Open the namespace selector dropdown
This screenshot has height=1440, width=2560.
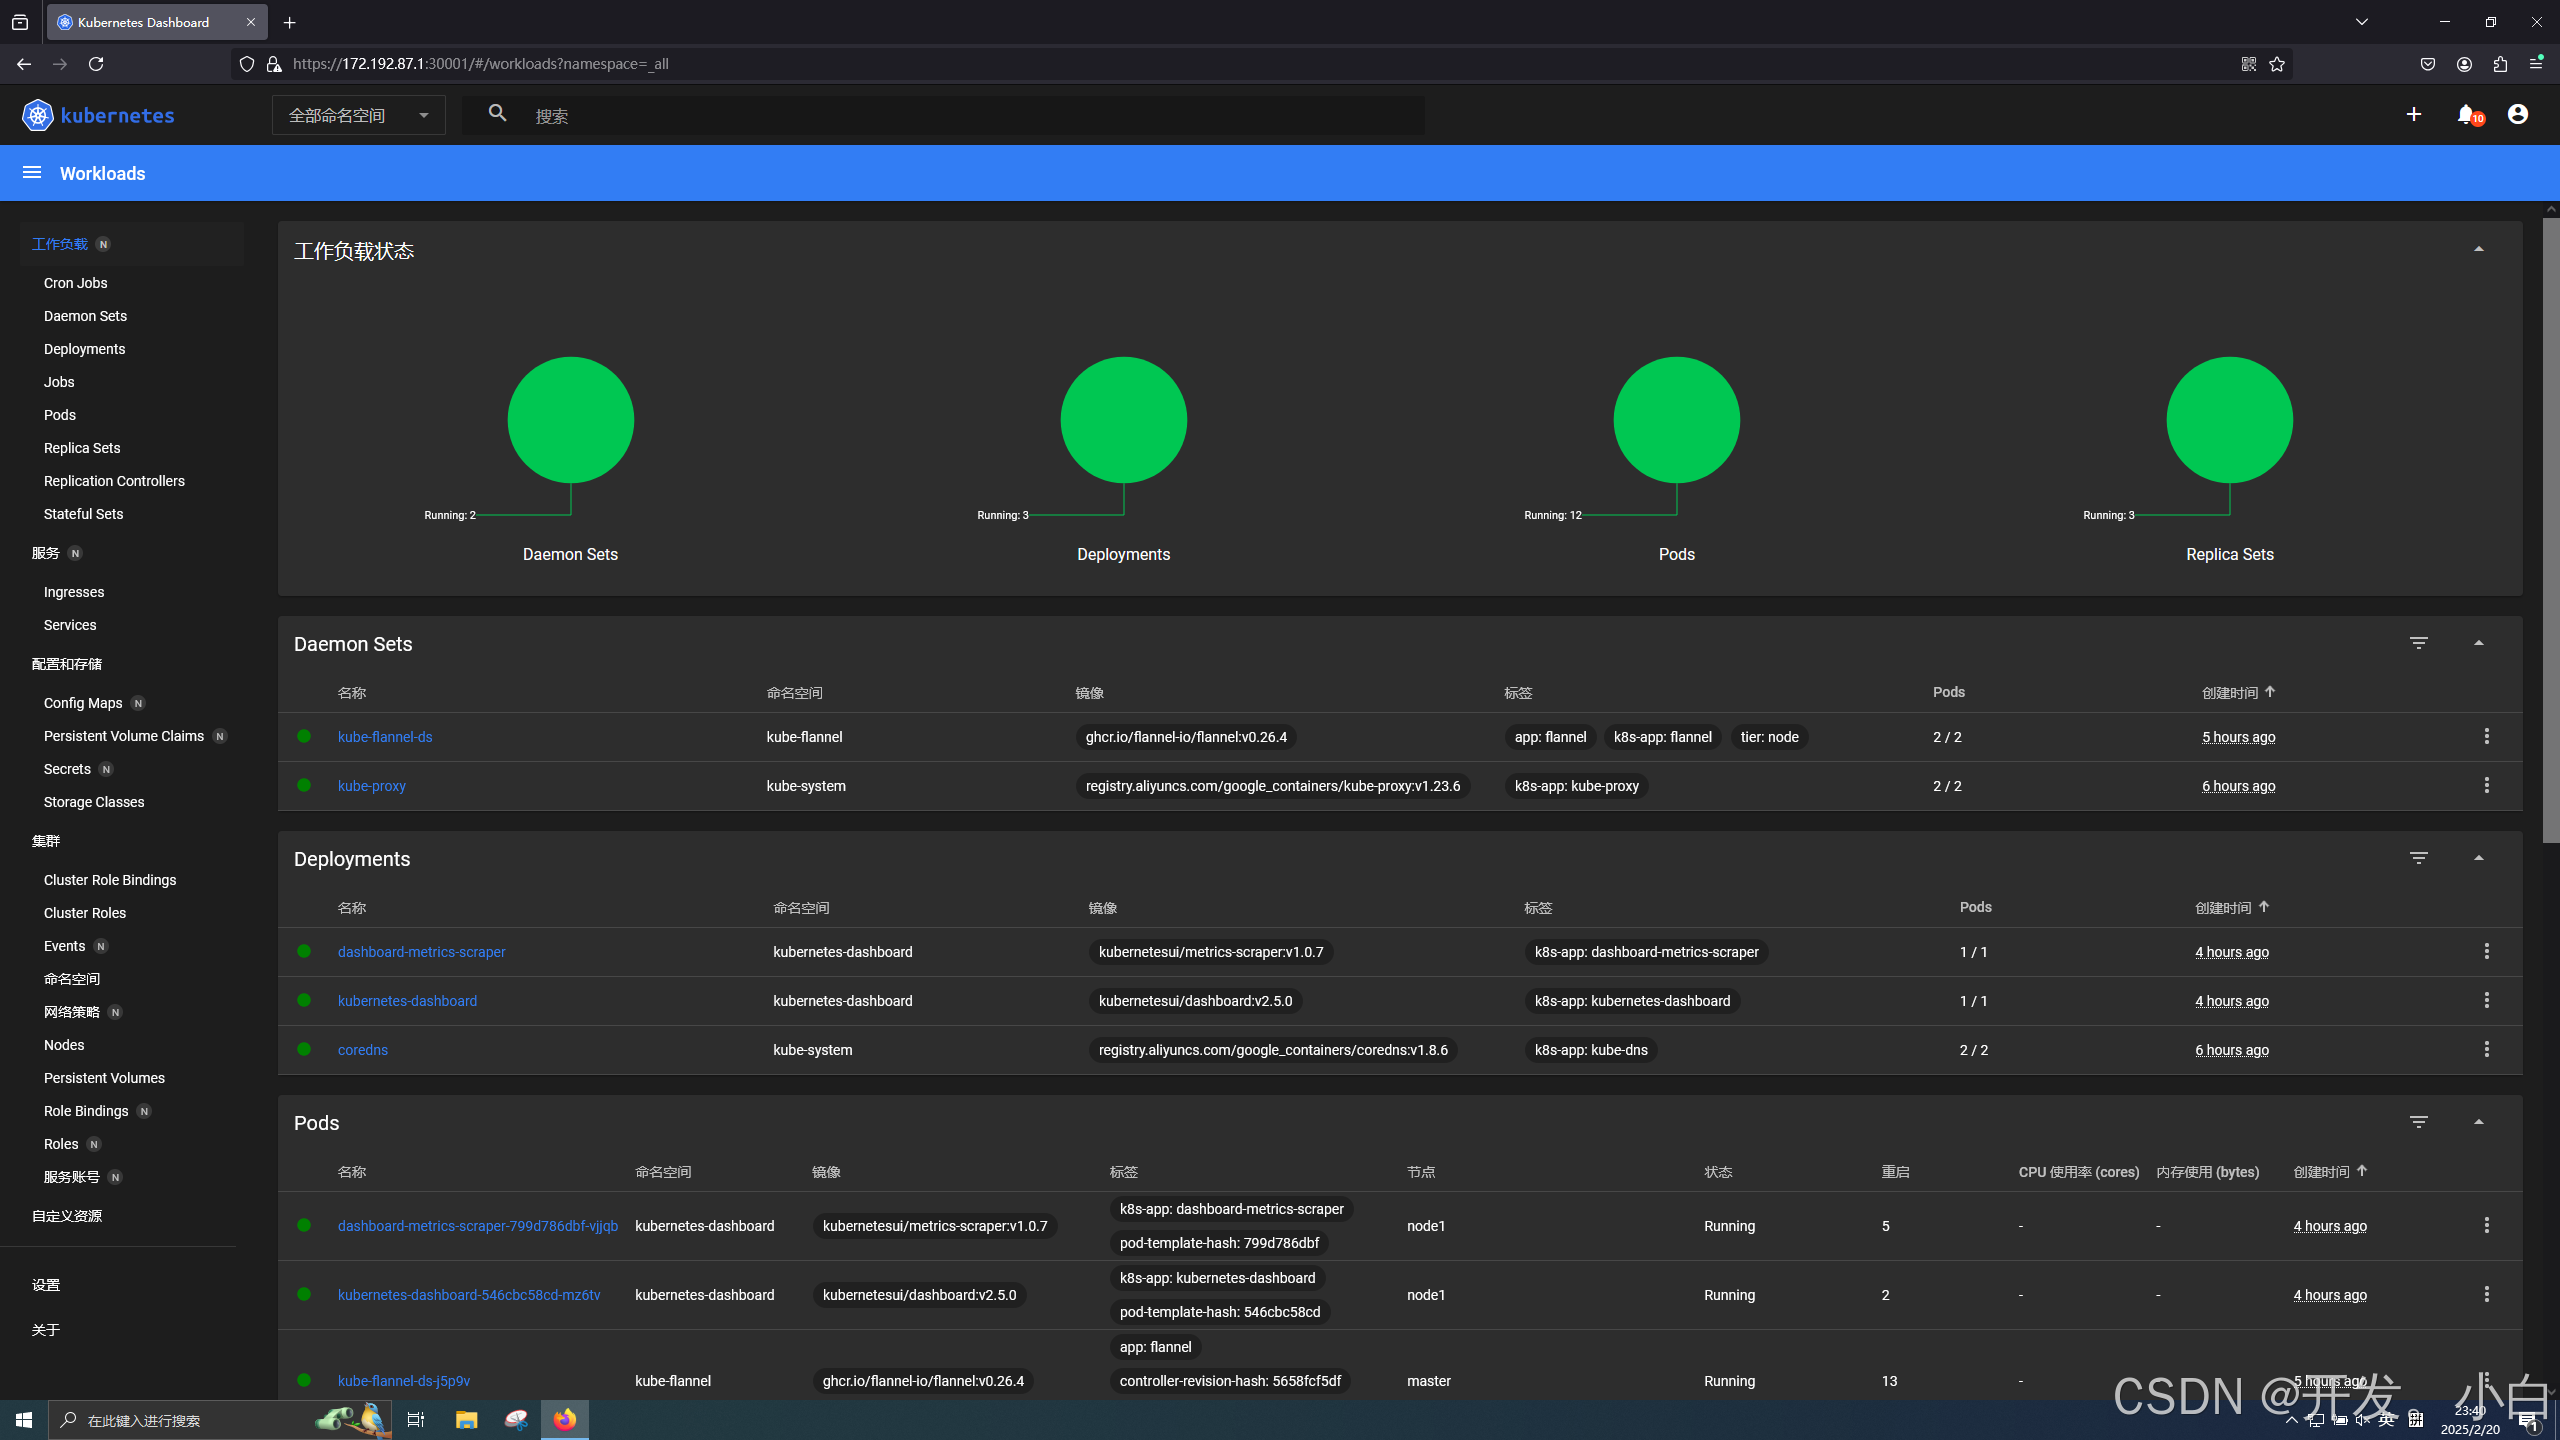(358, 116)
